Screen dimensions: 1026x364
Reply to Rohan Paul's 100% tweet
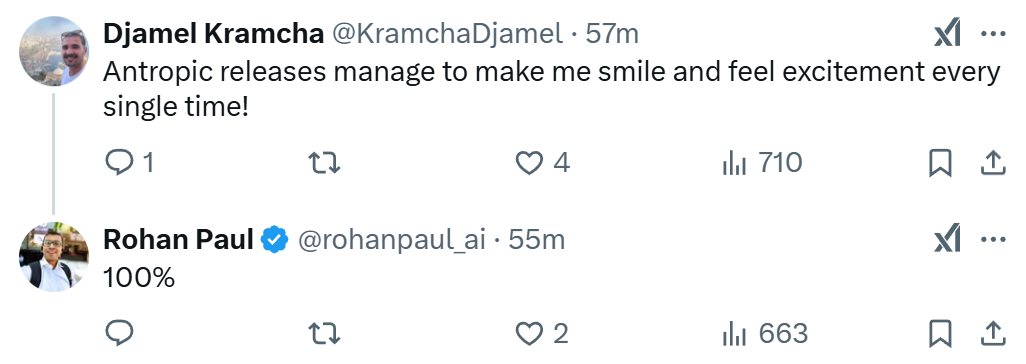(119, 334)
